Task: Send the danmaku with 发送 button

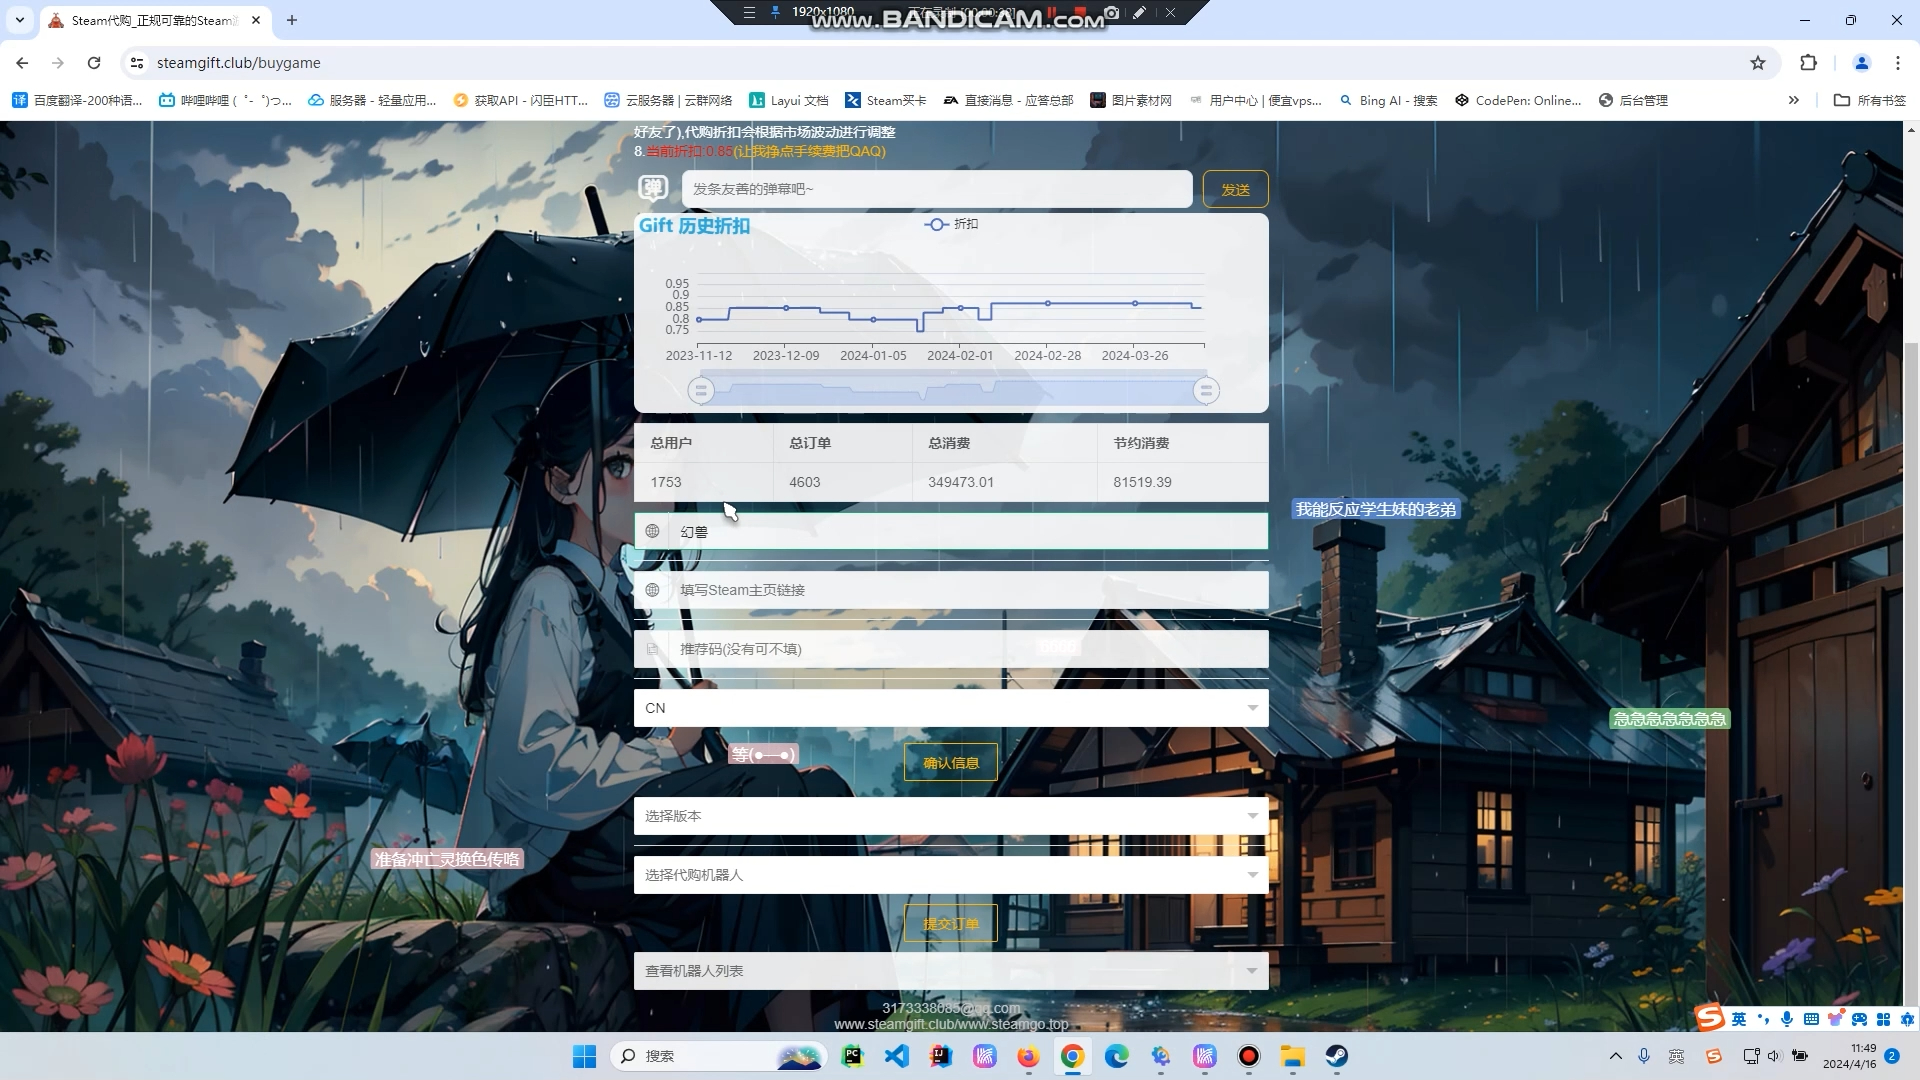Action: pos(1235,189)
